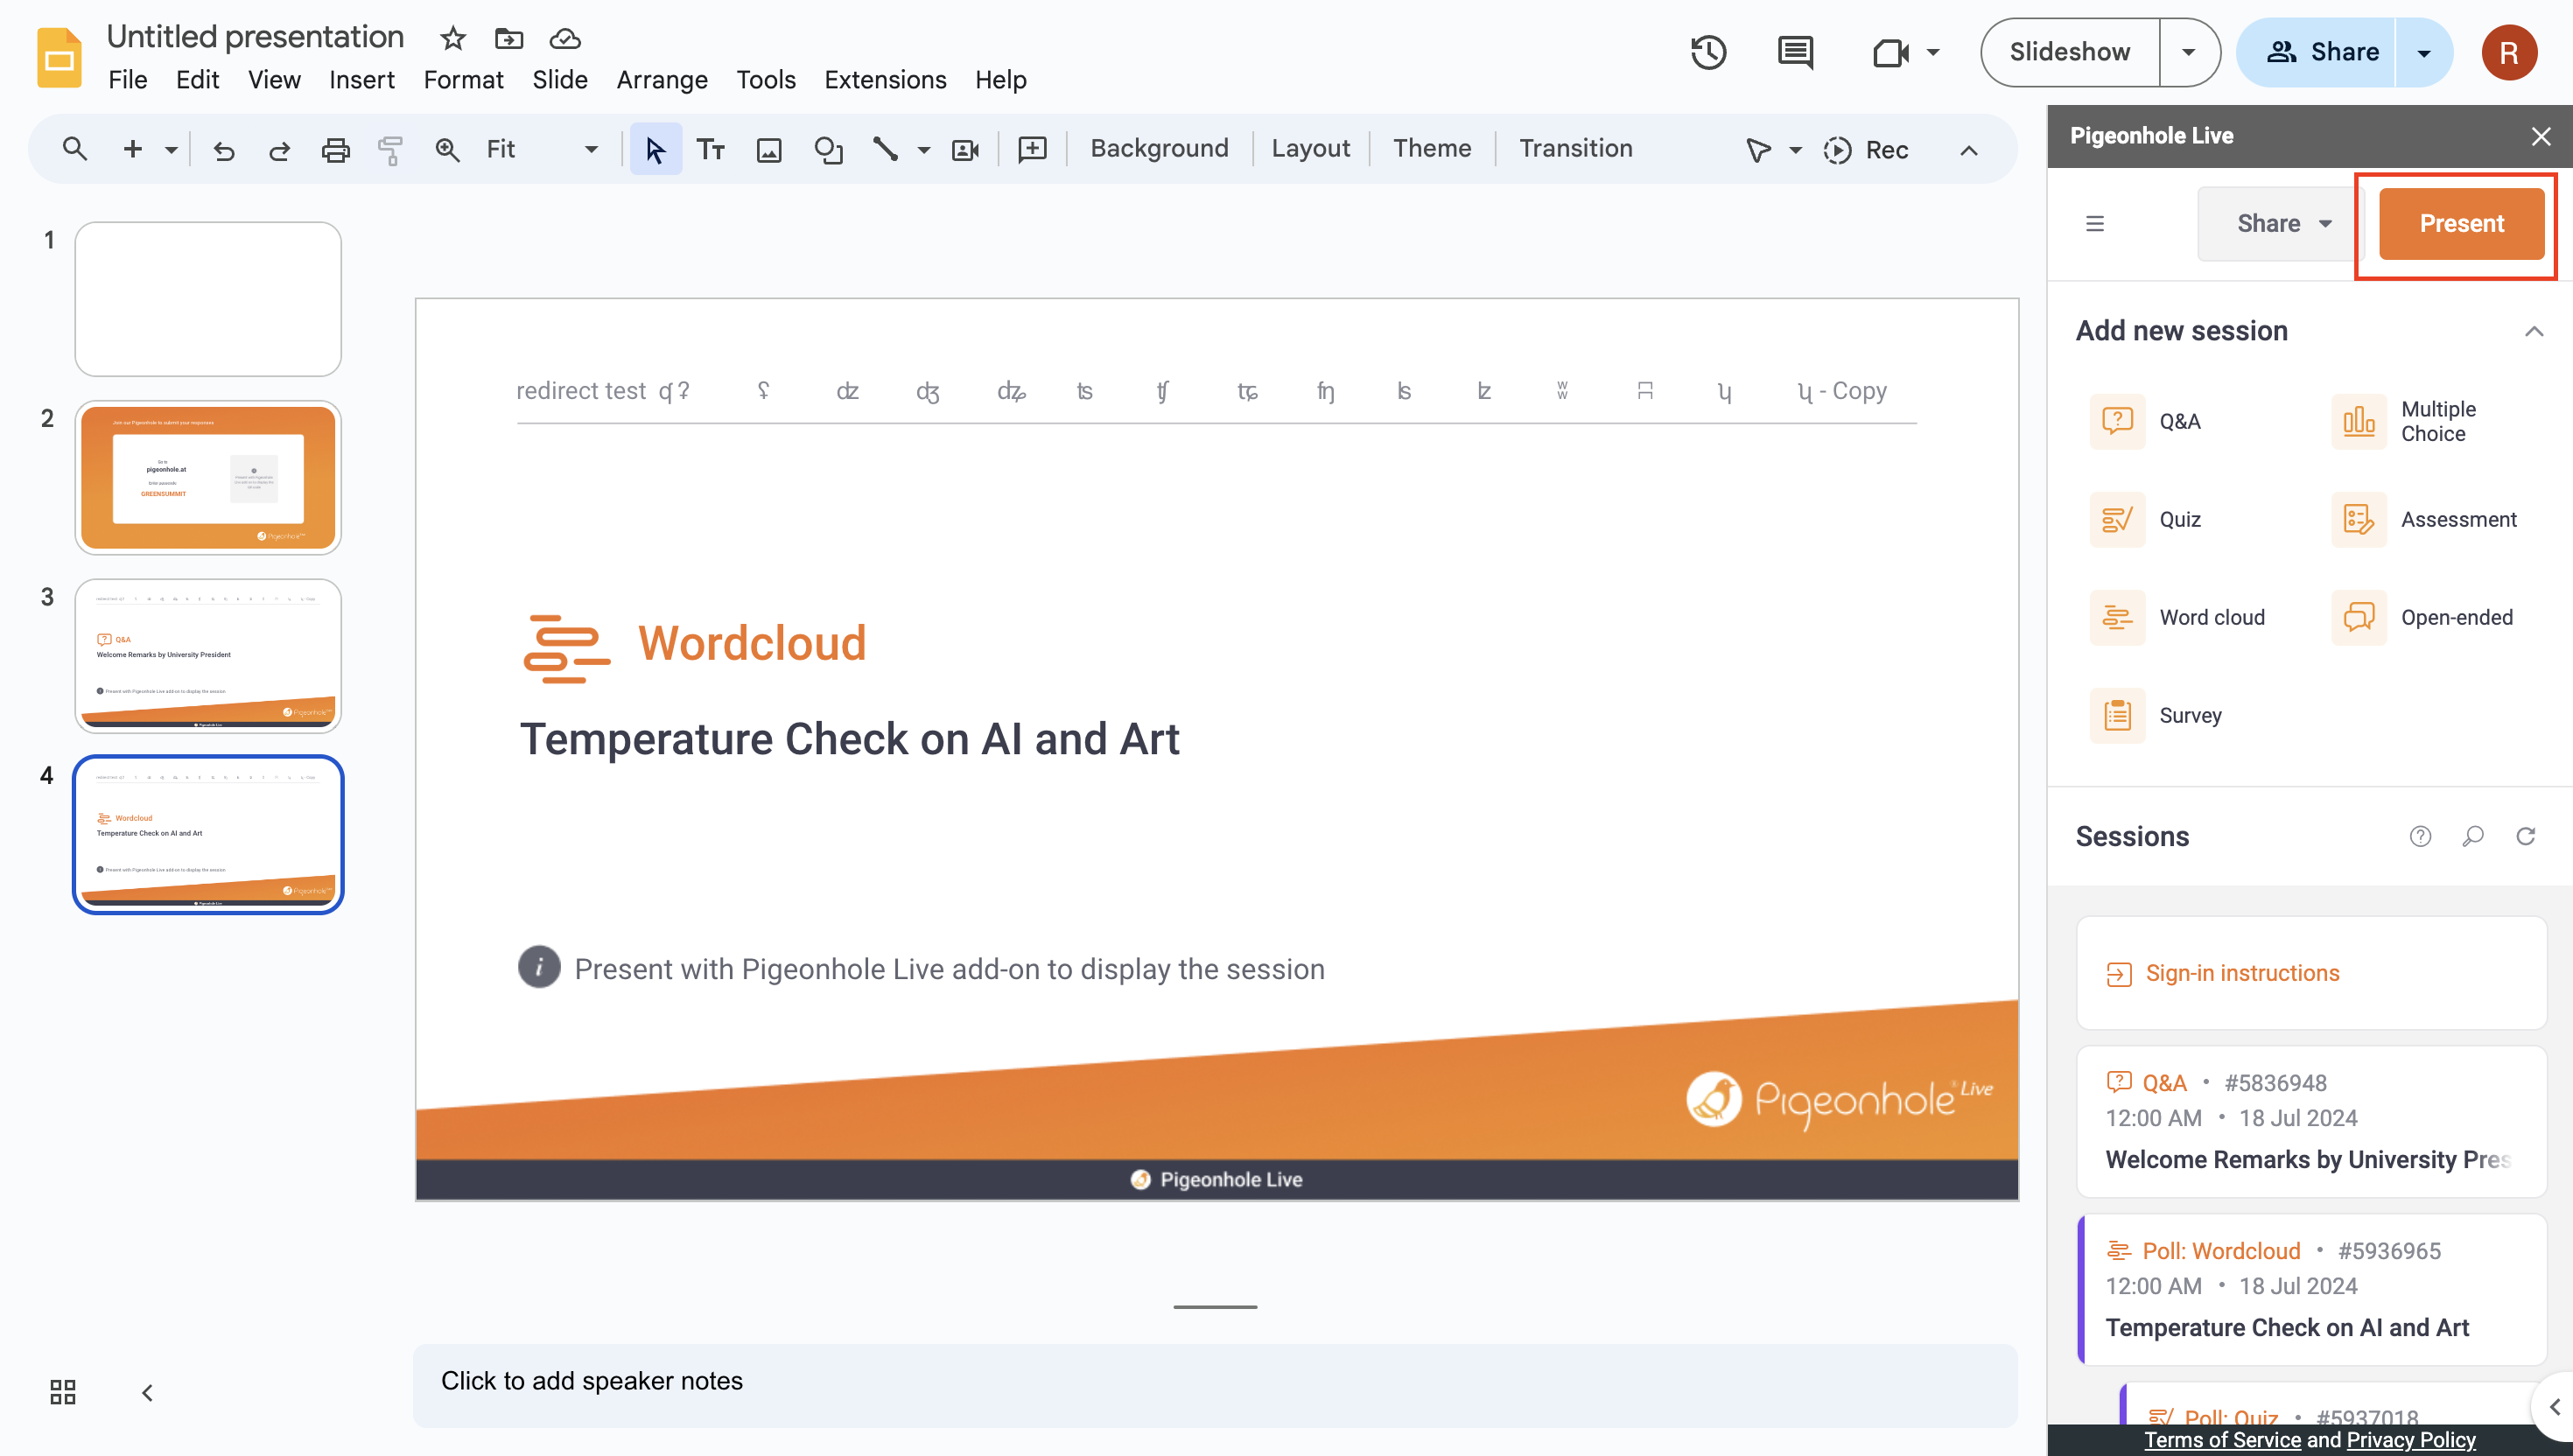Open the Arrange menu
The image size is (2573, 1456).
click(x=662, y=80)
